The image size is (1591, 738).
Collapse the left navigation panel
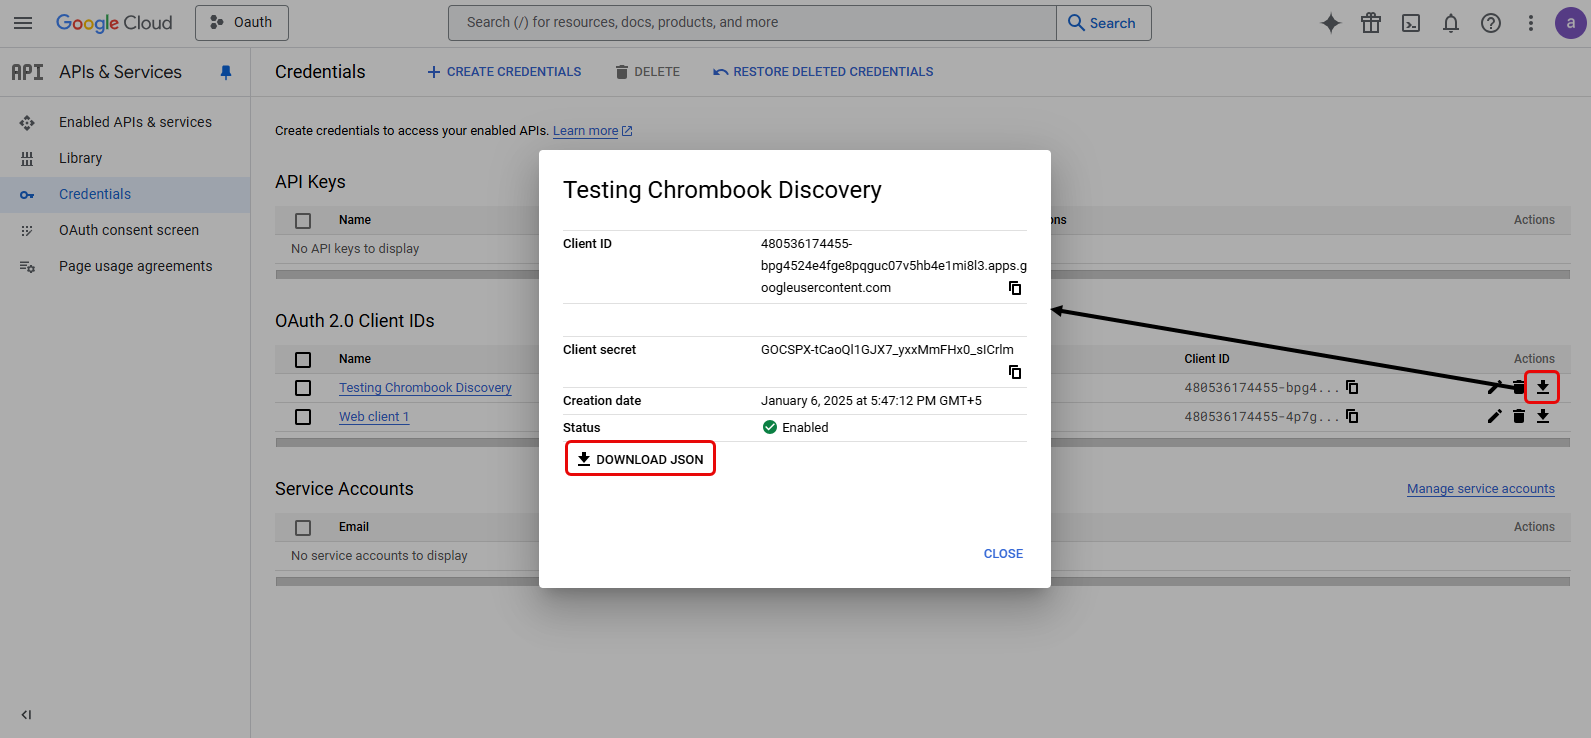(26, 714)
